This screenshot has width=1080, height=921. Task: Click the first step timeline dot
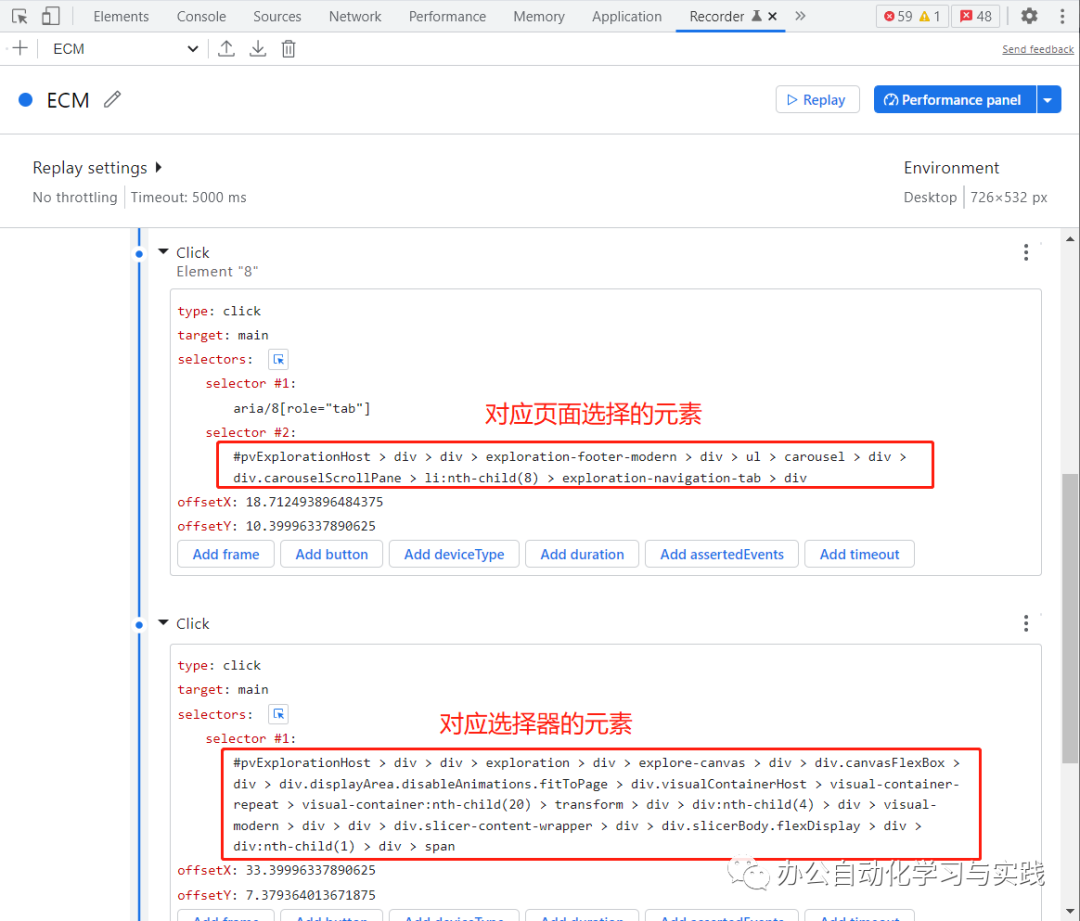pyautogui.click(x=139, y=254)
